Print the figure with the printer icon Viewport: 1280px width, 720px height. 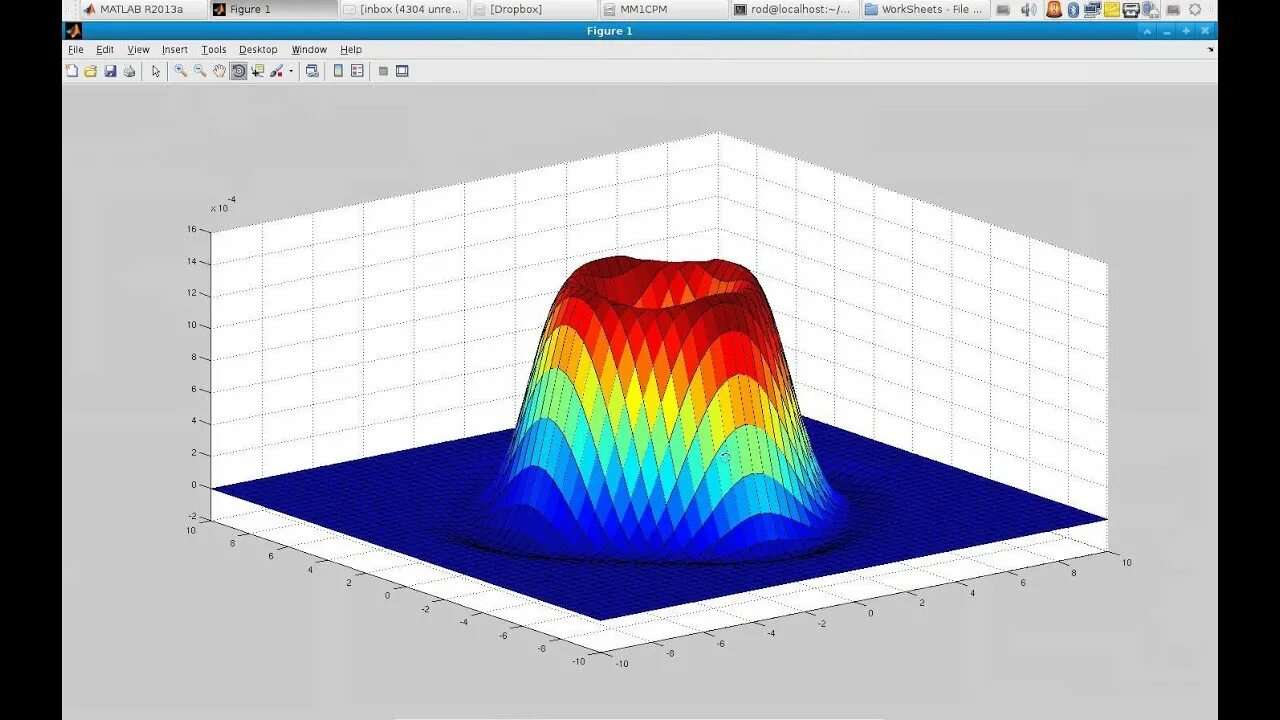(x=129, y=71)
